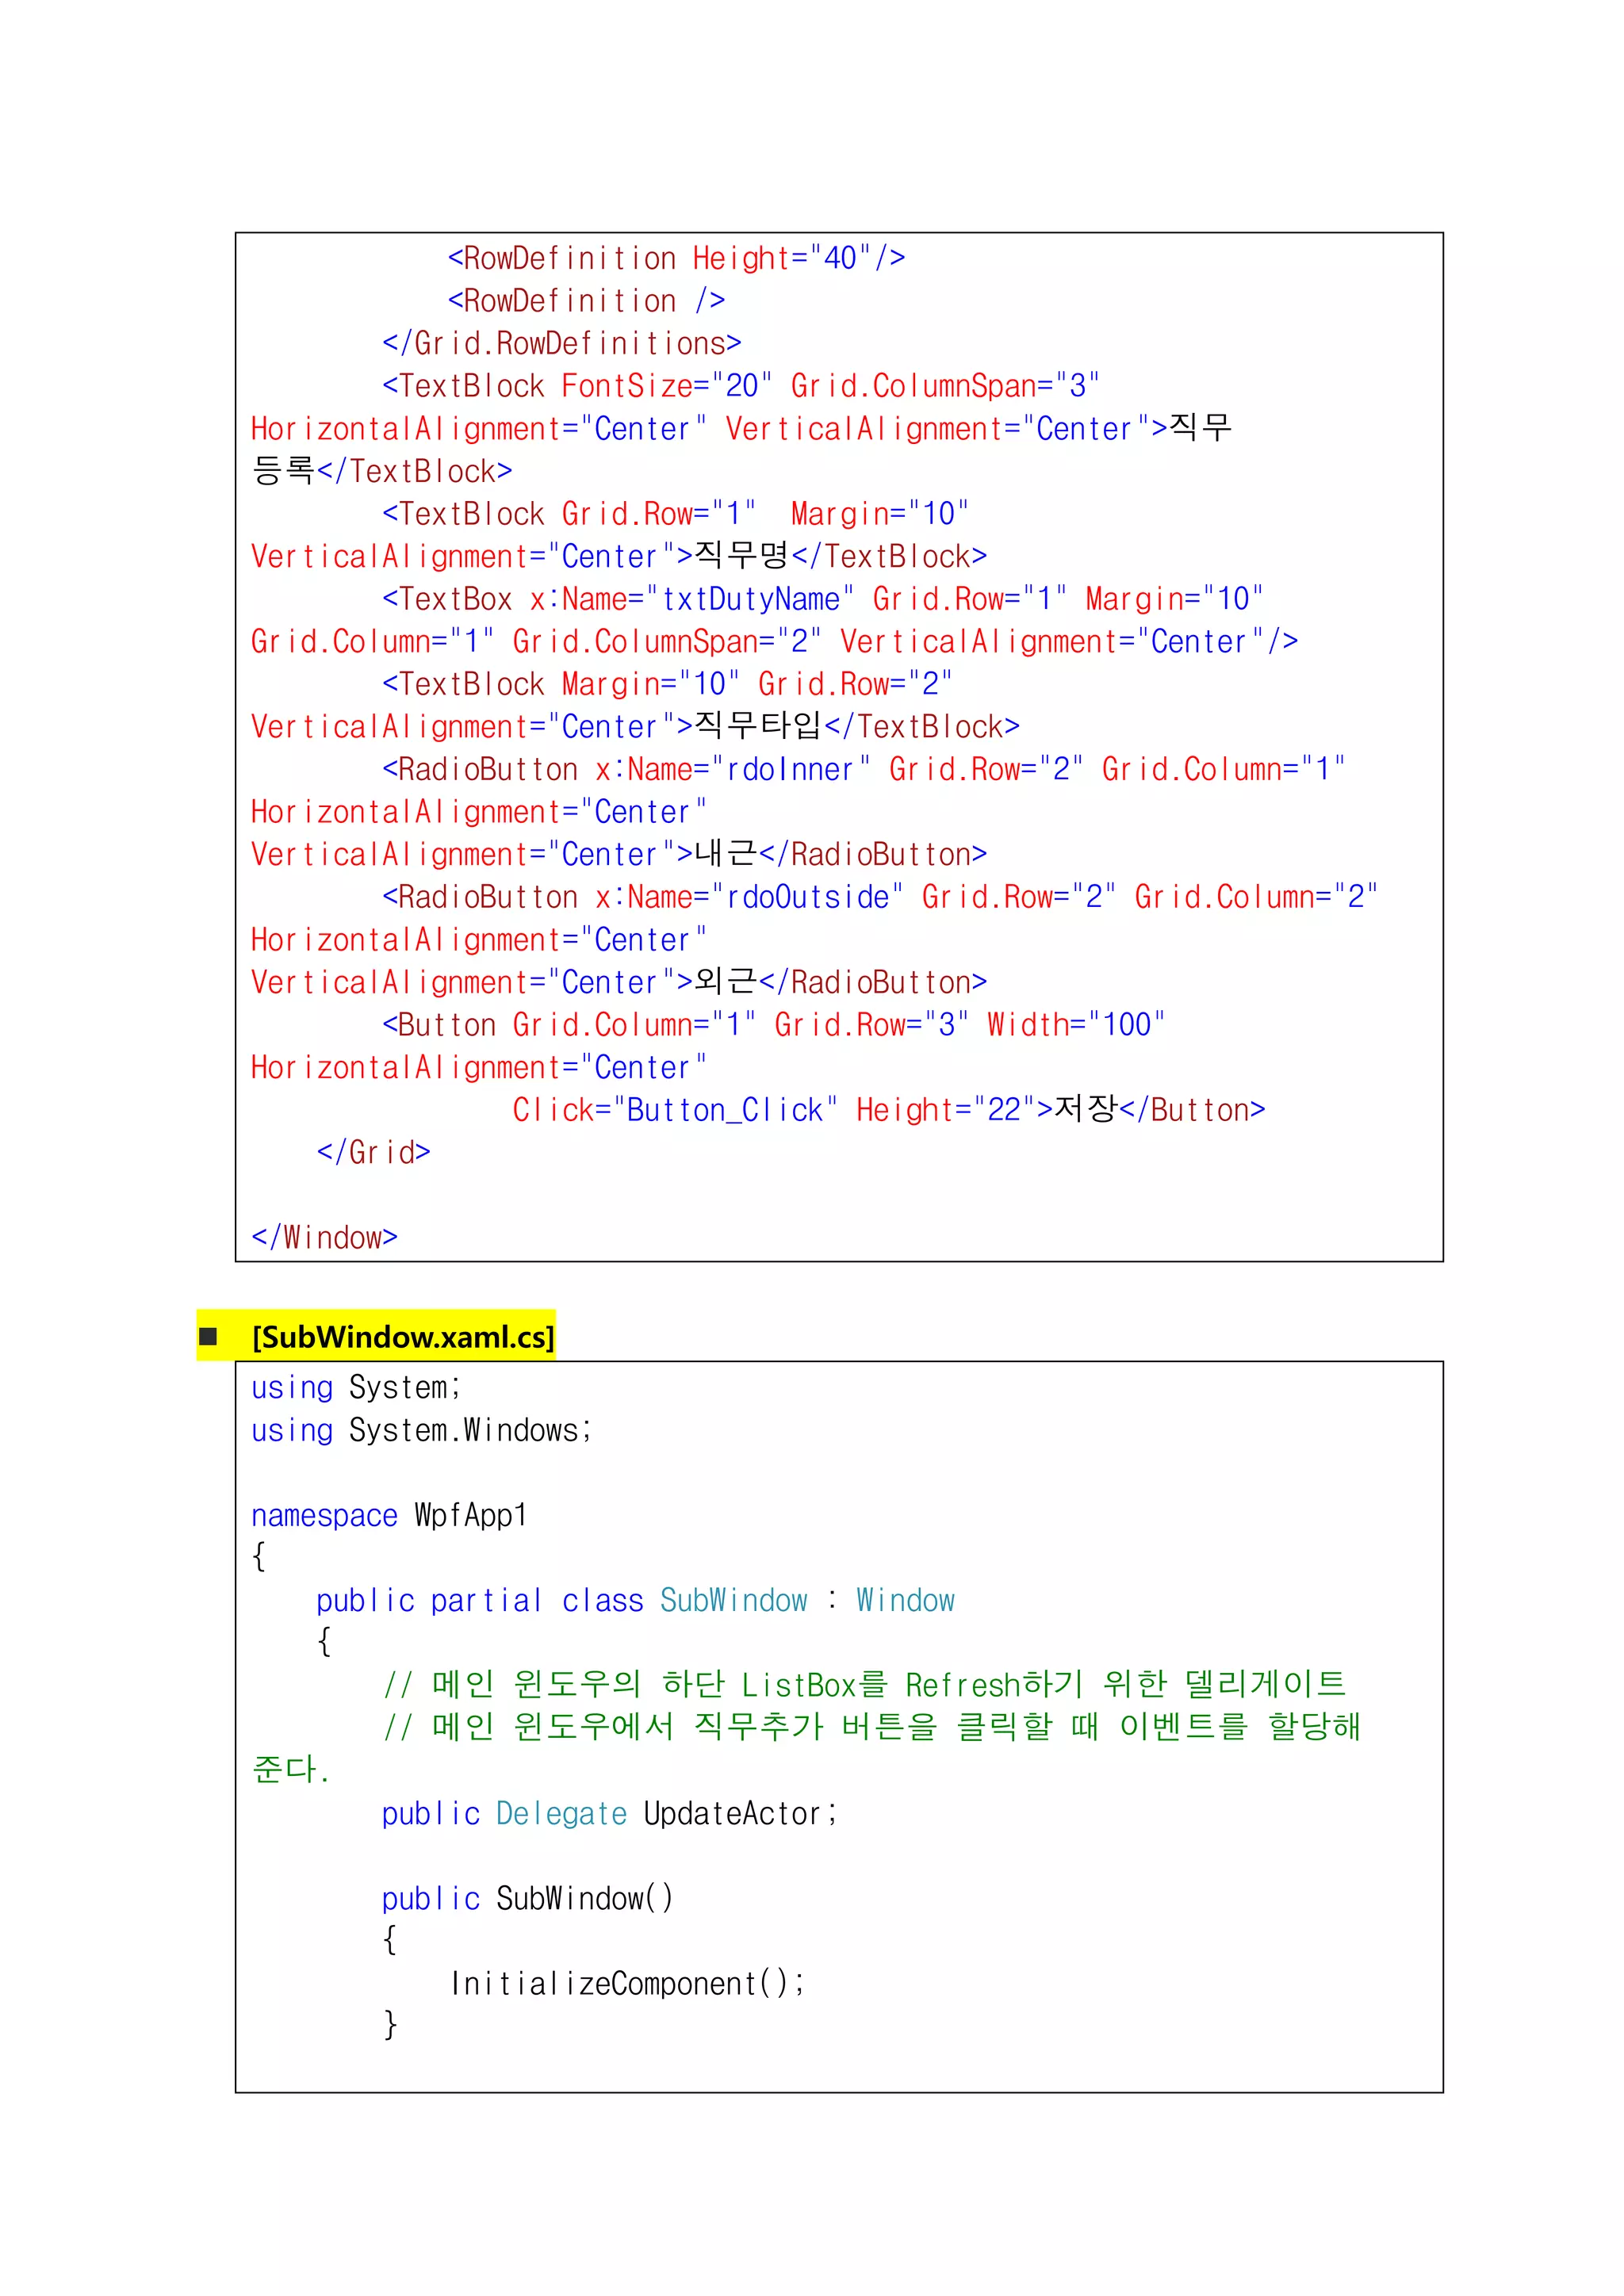Click the name rdoOutside in the RadioButton line

point(807,897)
